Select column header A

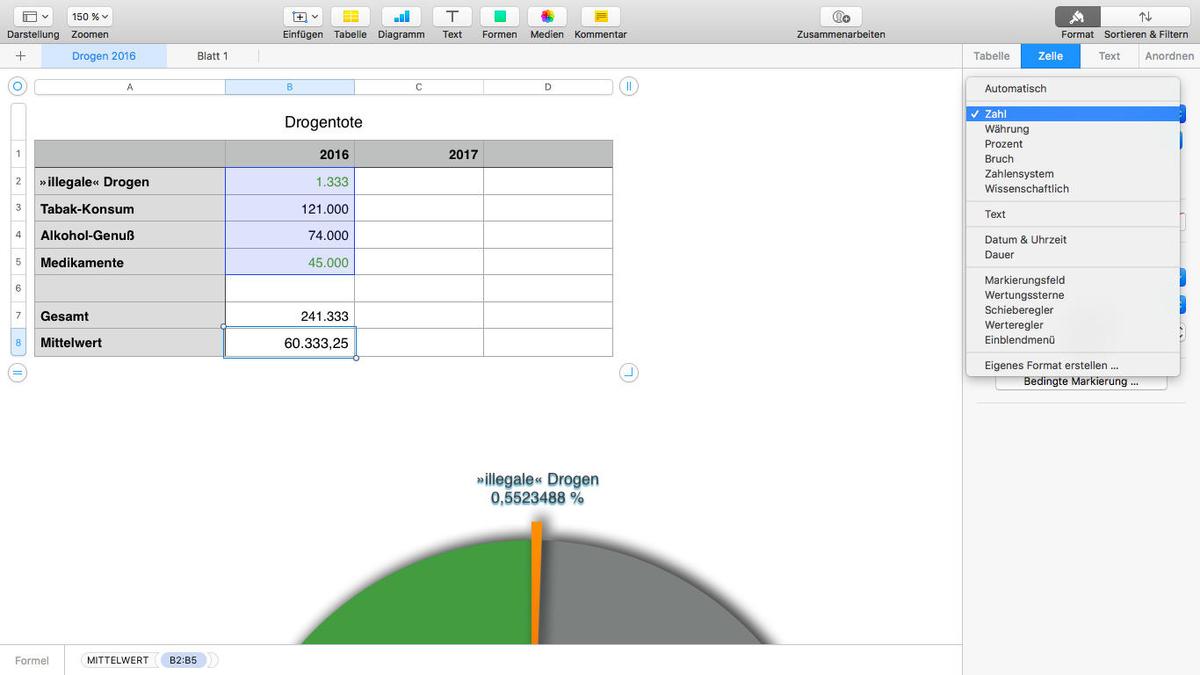tap(130, 87)
